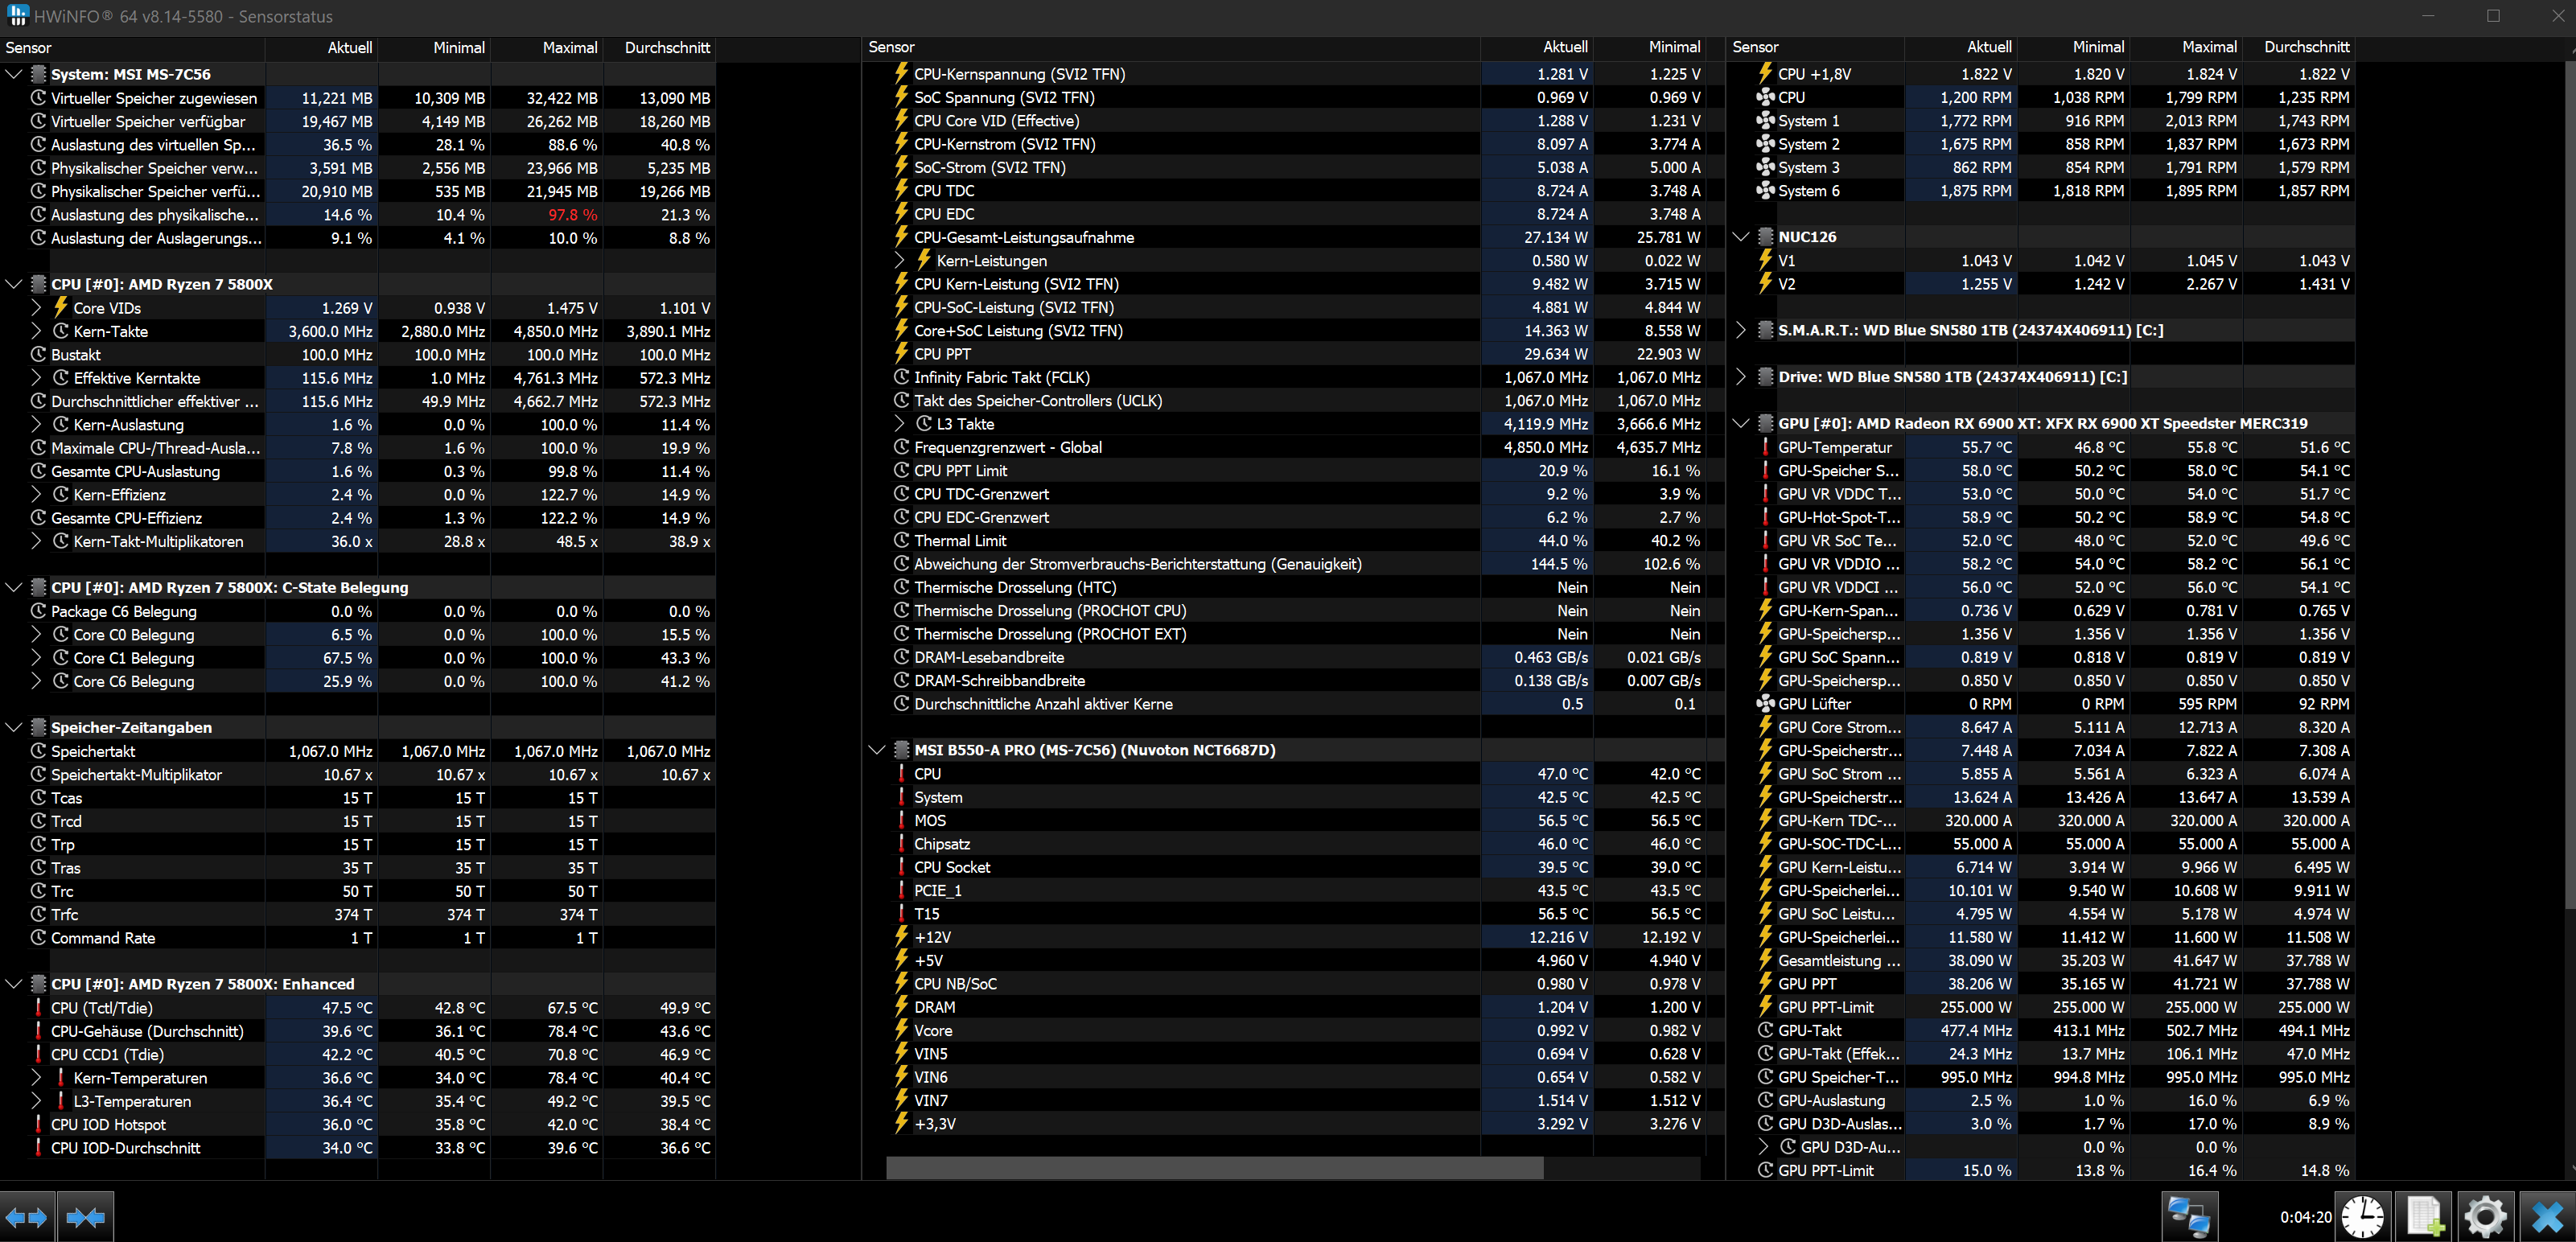
Task: Expand the Kern-Leistungen sub-item
Action: coord(899,261)
